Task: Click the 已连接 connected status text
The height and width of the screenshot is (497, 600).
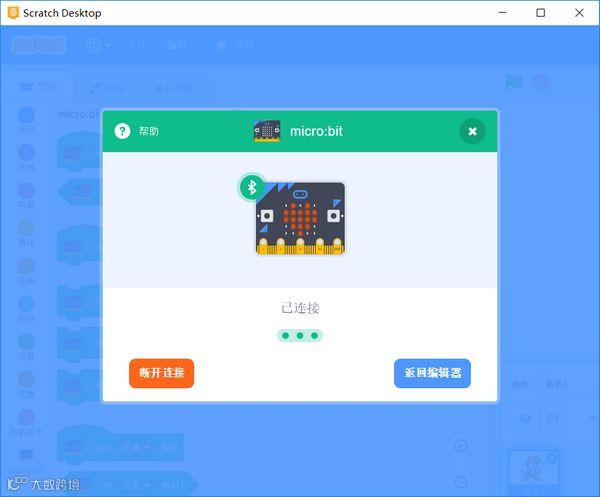Action: (x=300, y=308)
